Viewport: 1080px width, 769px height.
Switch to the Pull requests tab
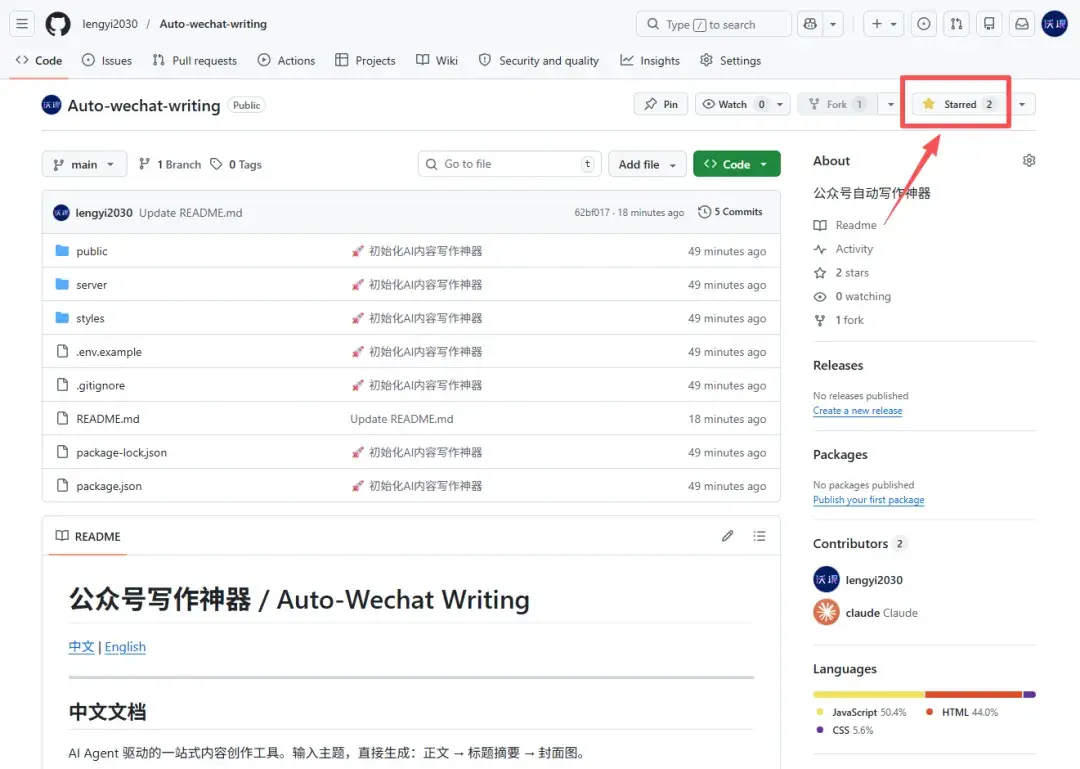(x=194, y=61)
